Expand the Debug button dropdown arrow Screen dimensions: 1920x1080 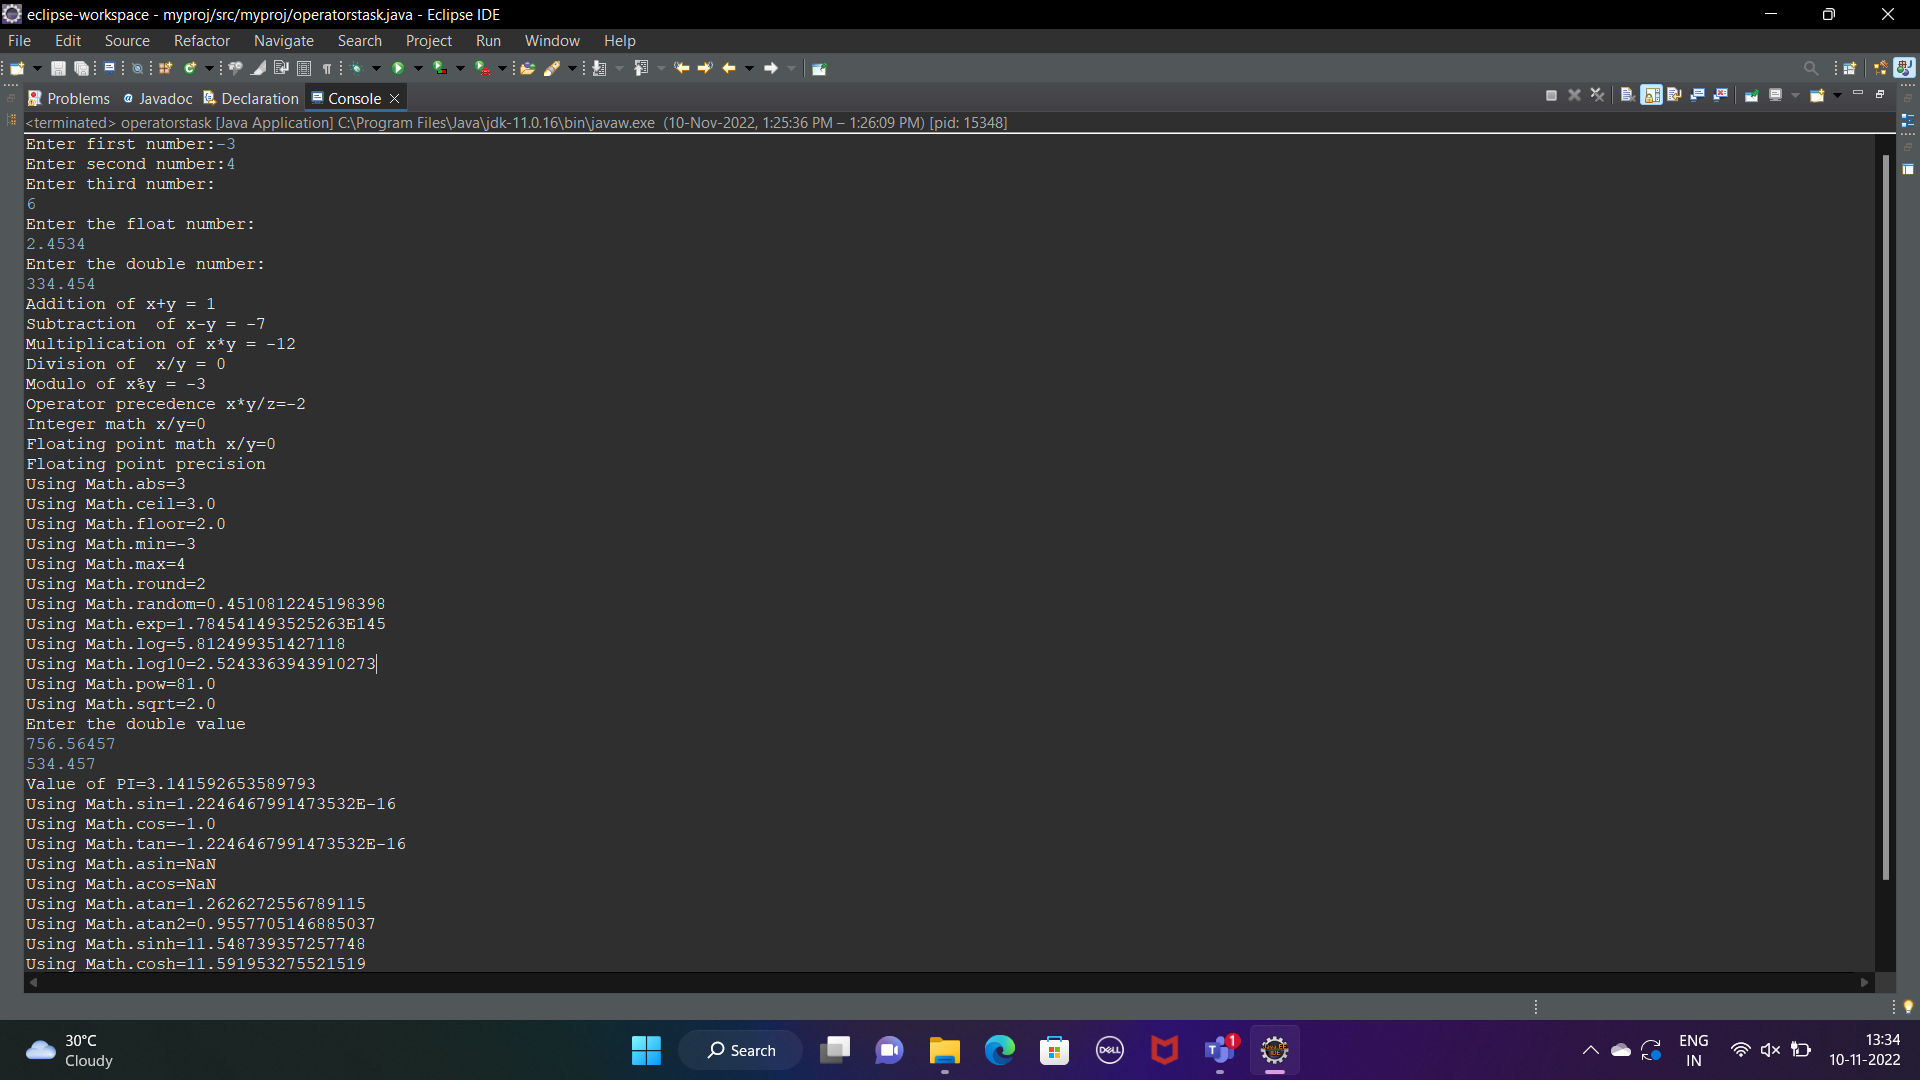(377, 68)
